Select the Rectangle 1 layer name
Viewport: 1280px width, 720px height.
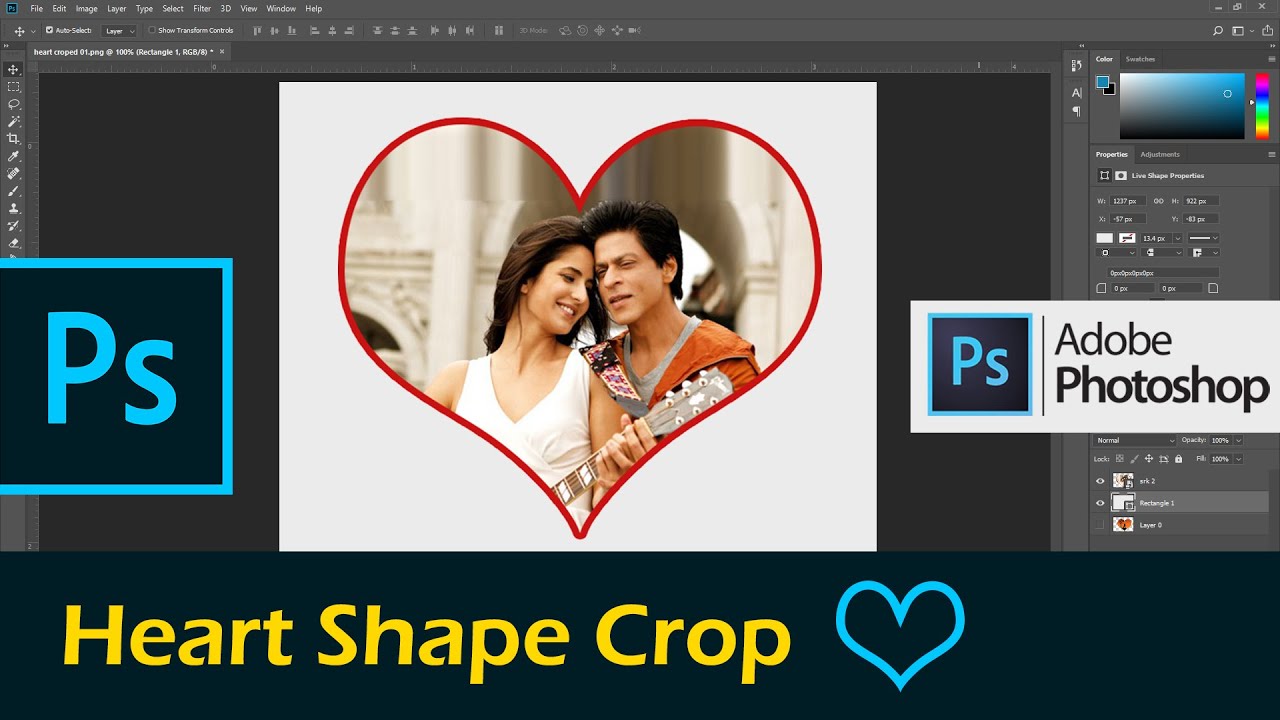(x=1157, y=503)
